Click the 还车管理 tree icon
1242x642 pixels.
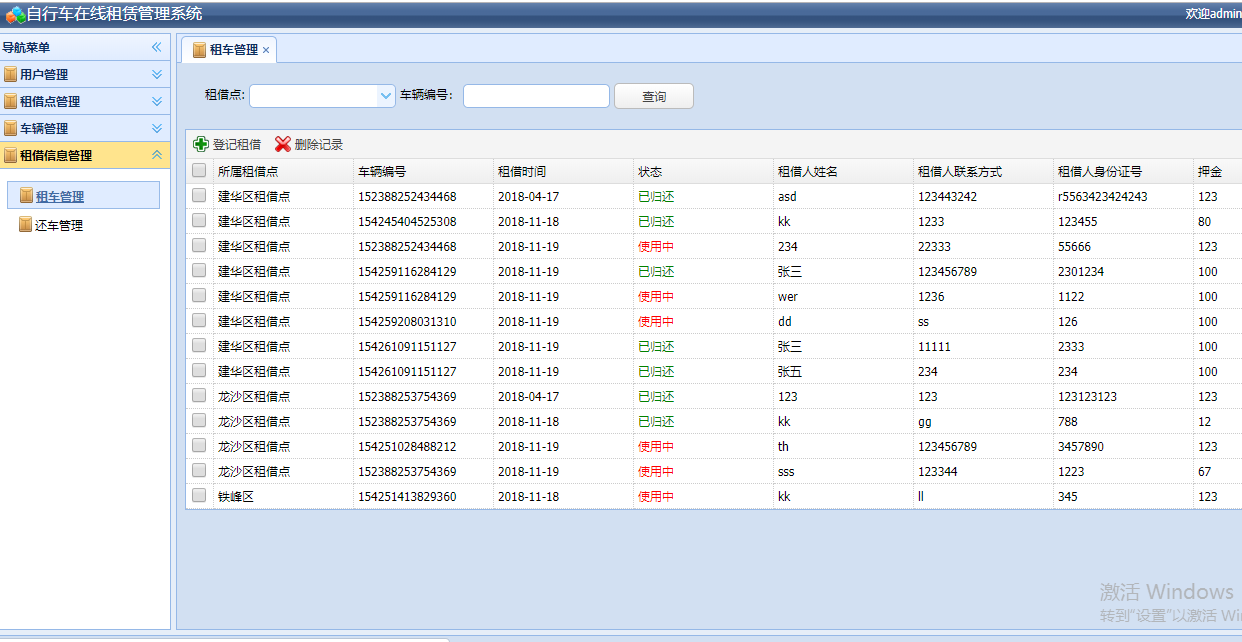point(26,225)
